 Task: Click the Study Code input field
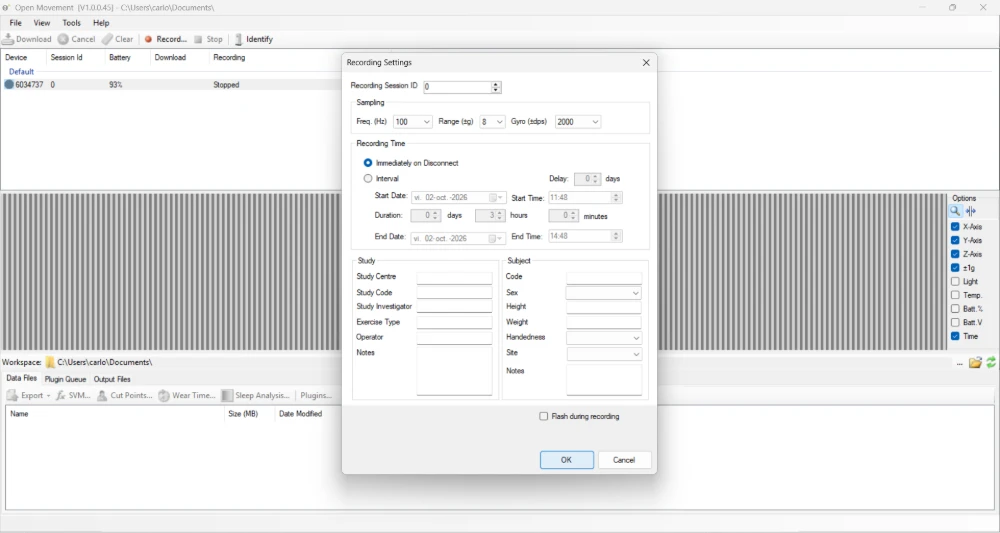coord(454,293)
